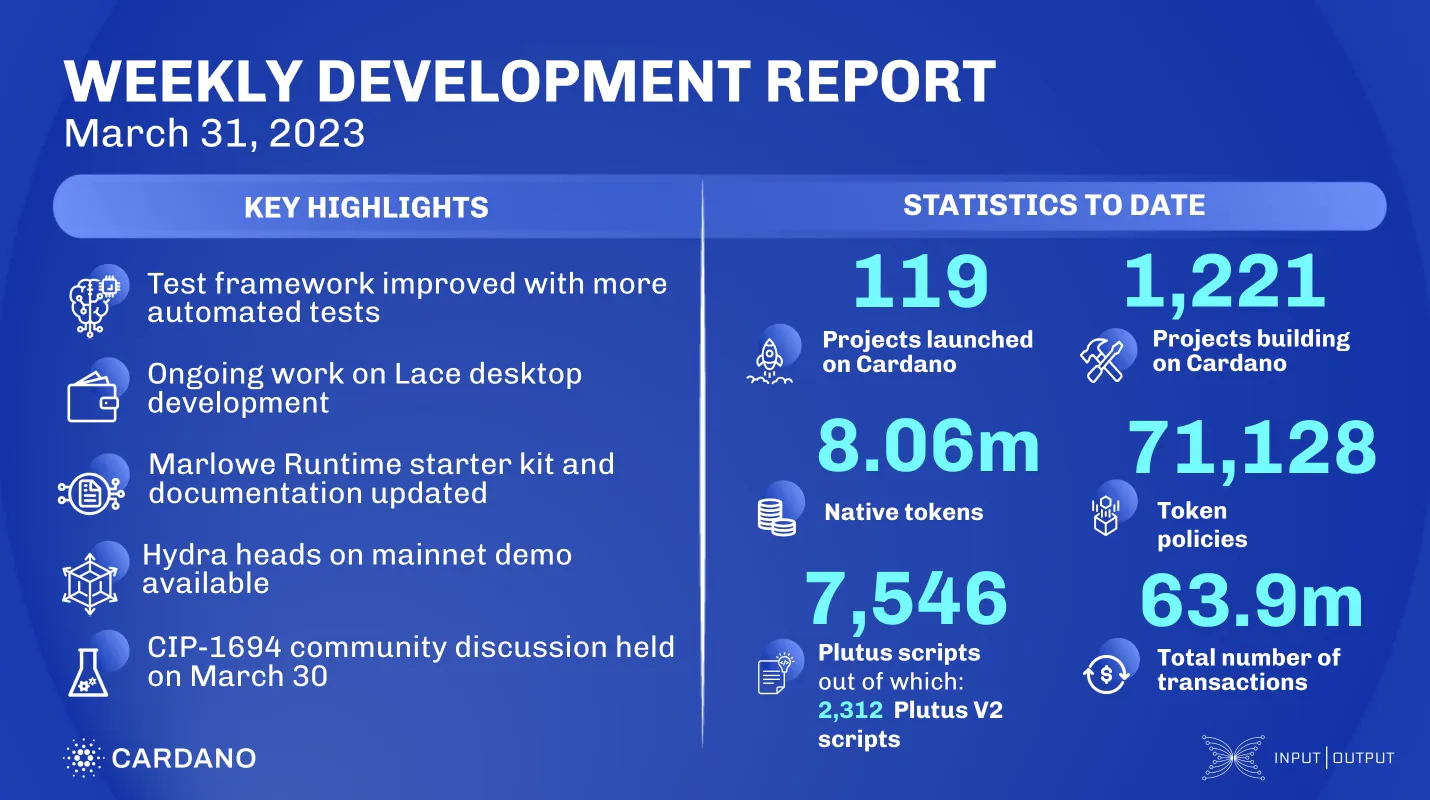
Task: Click the "Token policies" label
Action: 1202,525
